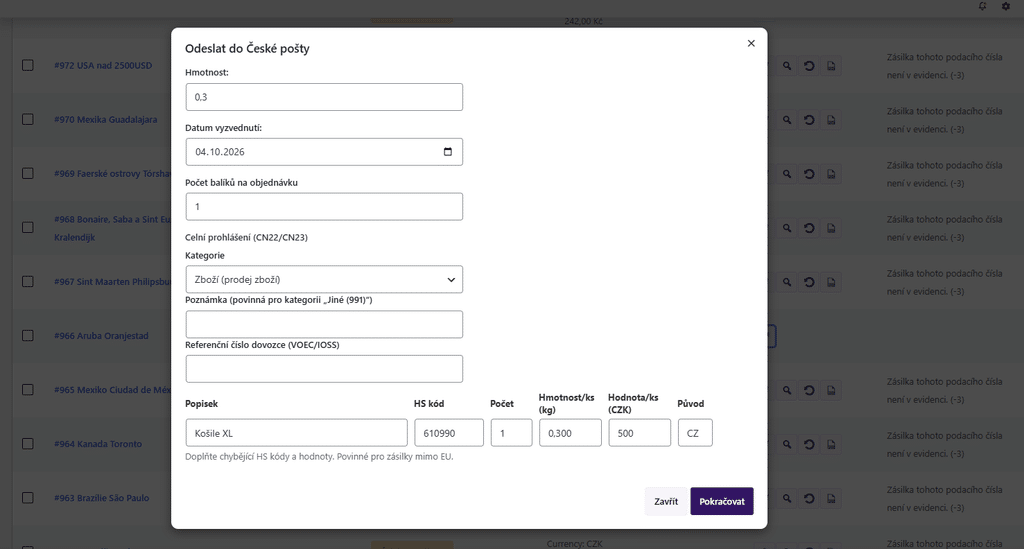This screenshot has height=549, width=1024.
Task: Click the refresh icon for order #969
Action: [x=809, y=174]
